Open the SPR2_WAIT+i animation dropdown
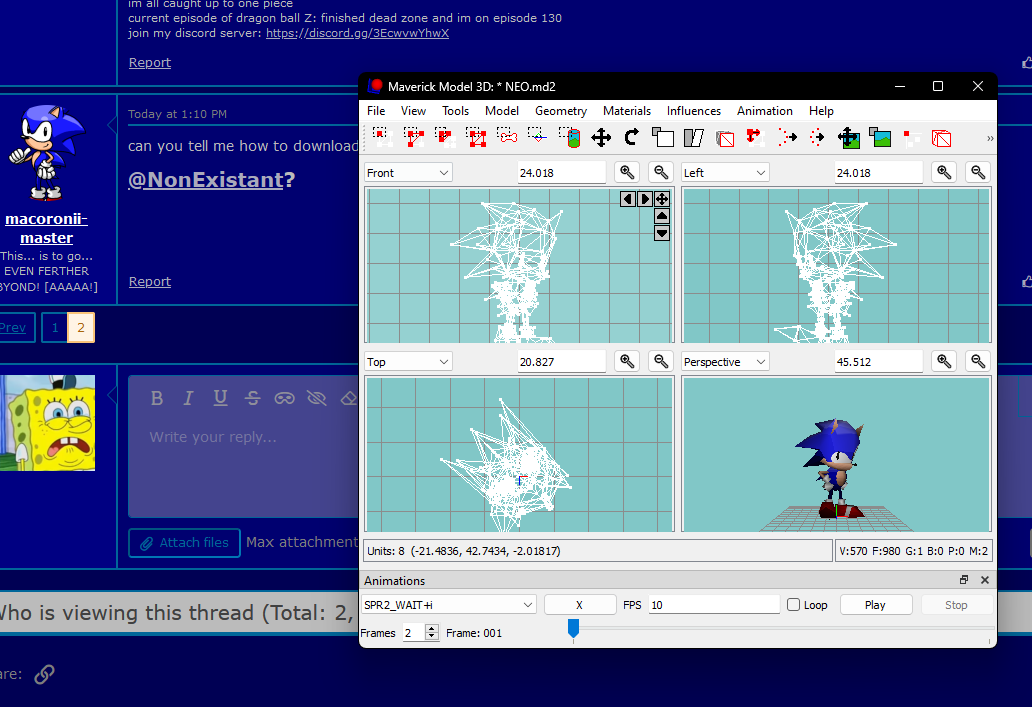 tap(448, 605)
